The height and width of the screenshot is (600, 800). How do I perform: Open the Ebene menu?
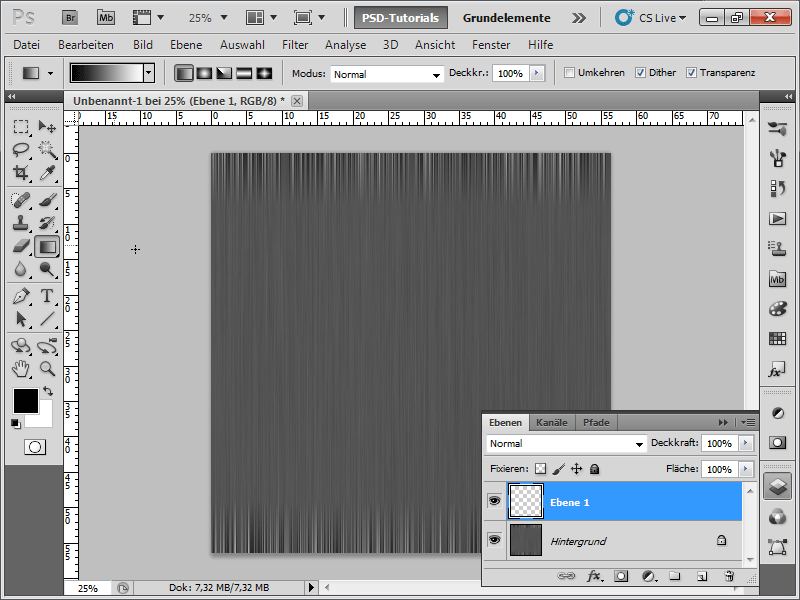pos(186,45)
